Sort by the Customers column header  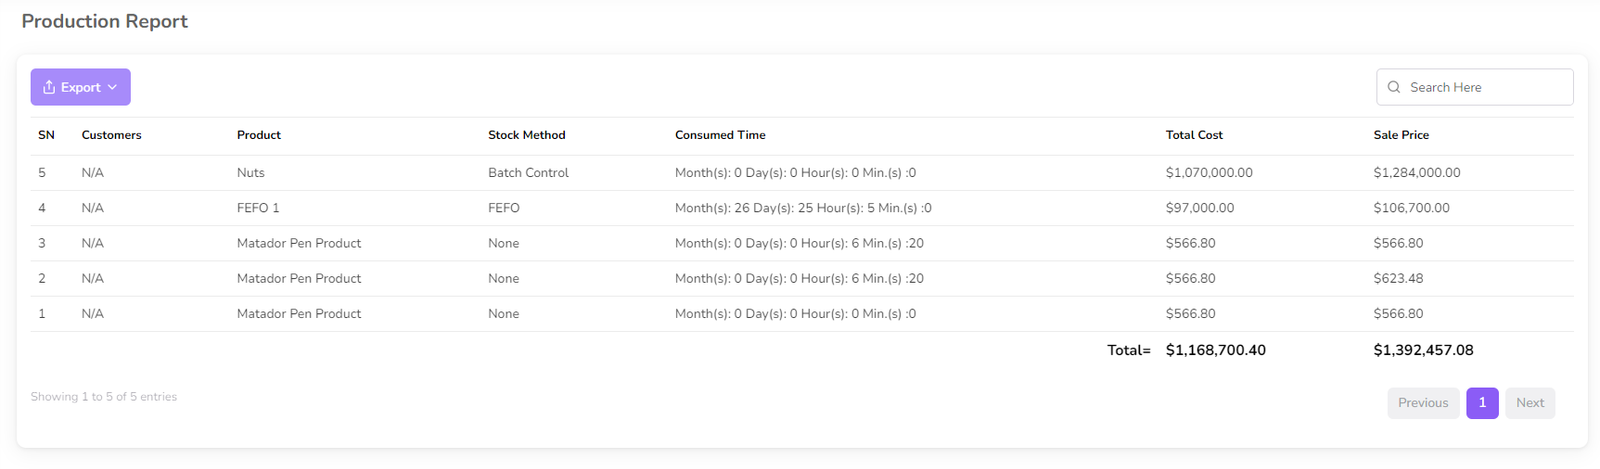111,135
